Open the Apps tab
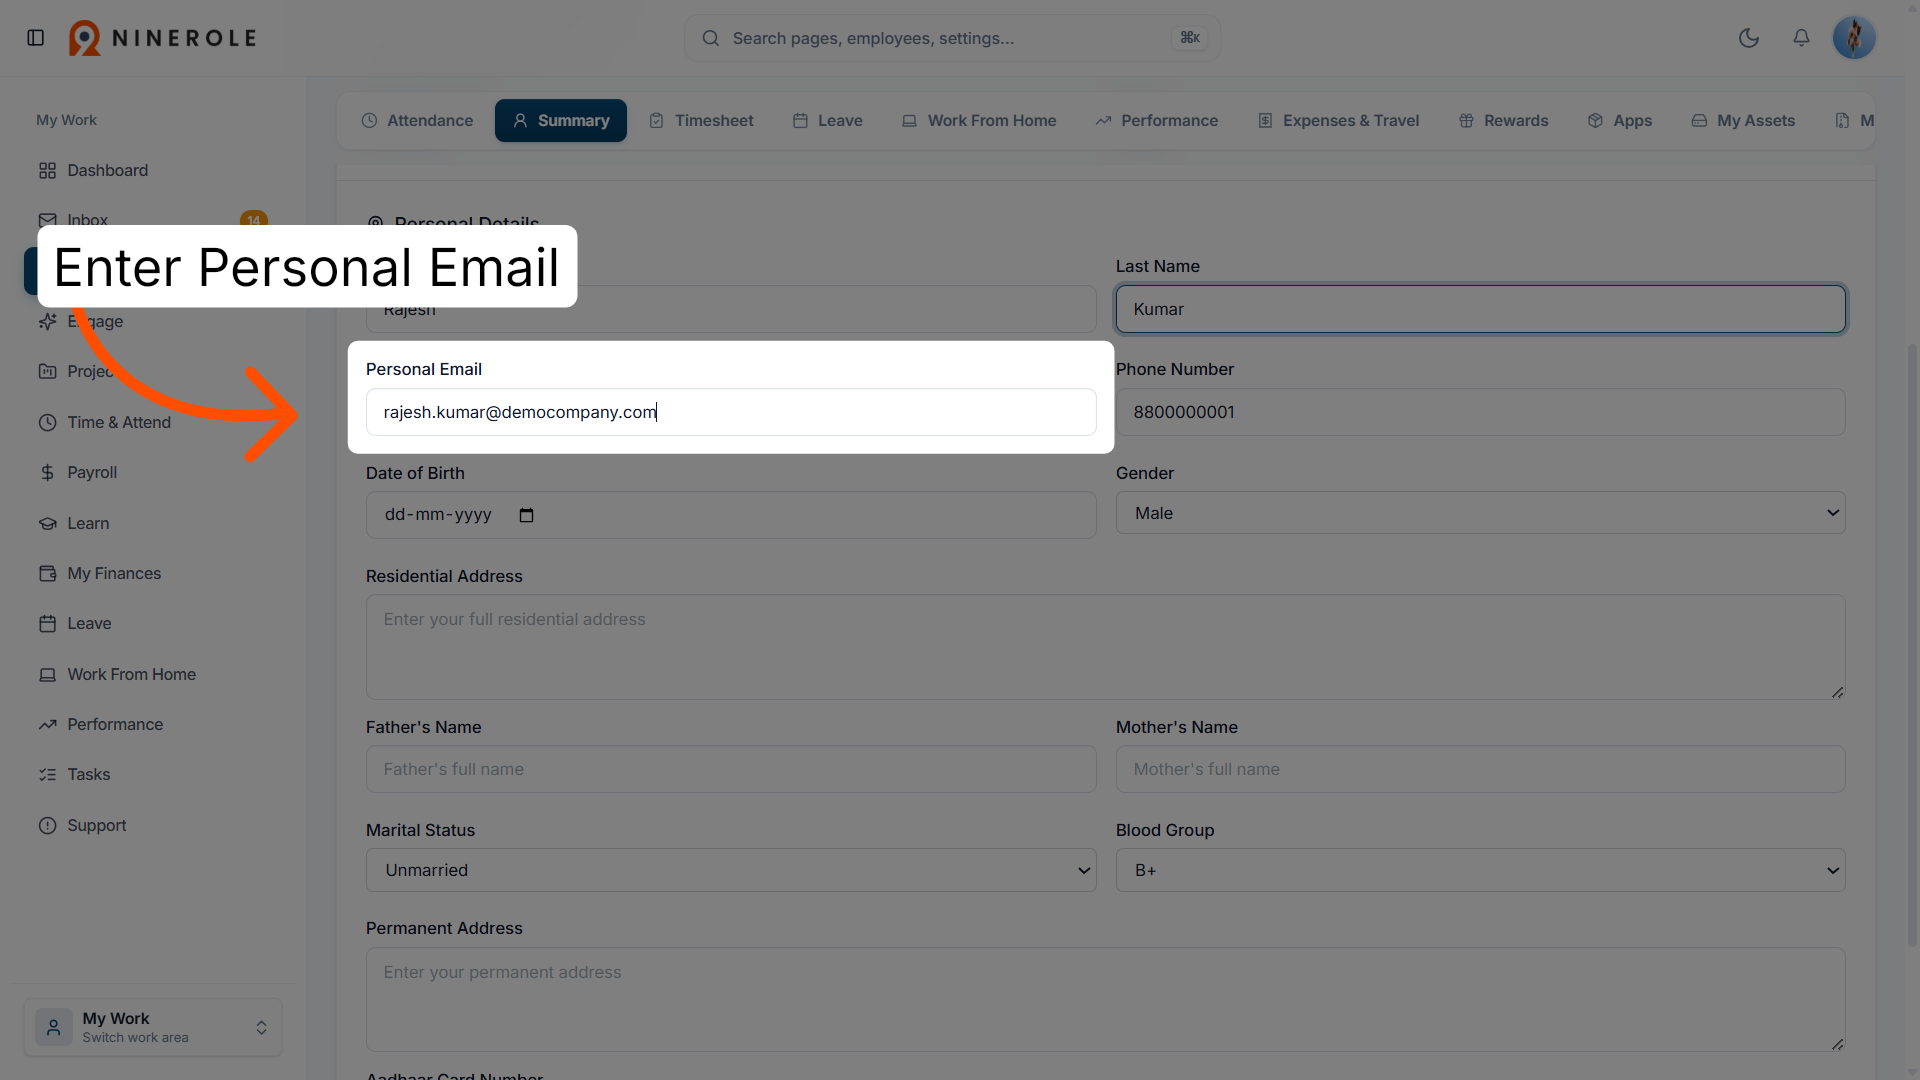Viewport: 1920px width, 1080px height. click(x=1620, y=120)
